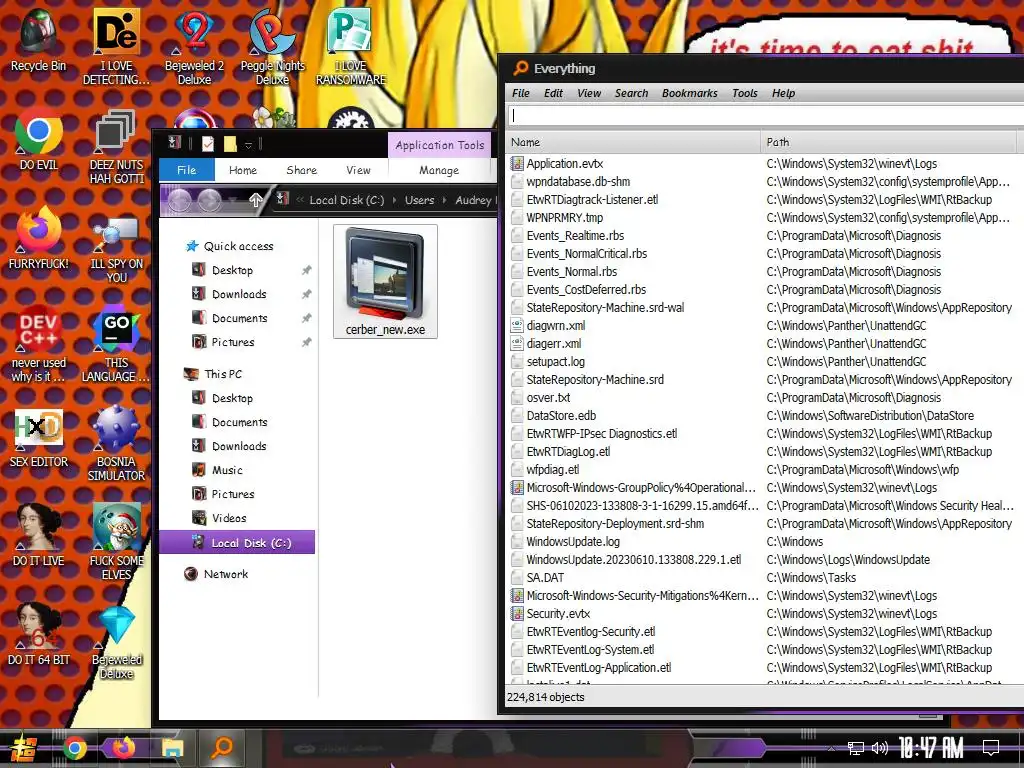Select the cerber_new.exe file thumbnail
Viewport: 1024px width, 768px height.
tap(385, 281)
